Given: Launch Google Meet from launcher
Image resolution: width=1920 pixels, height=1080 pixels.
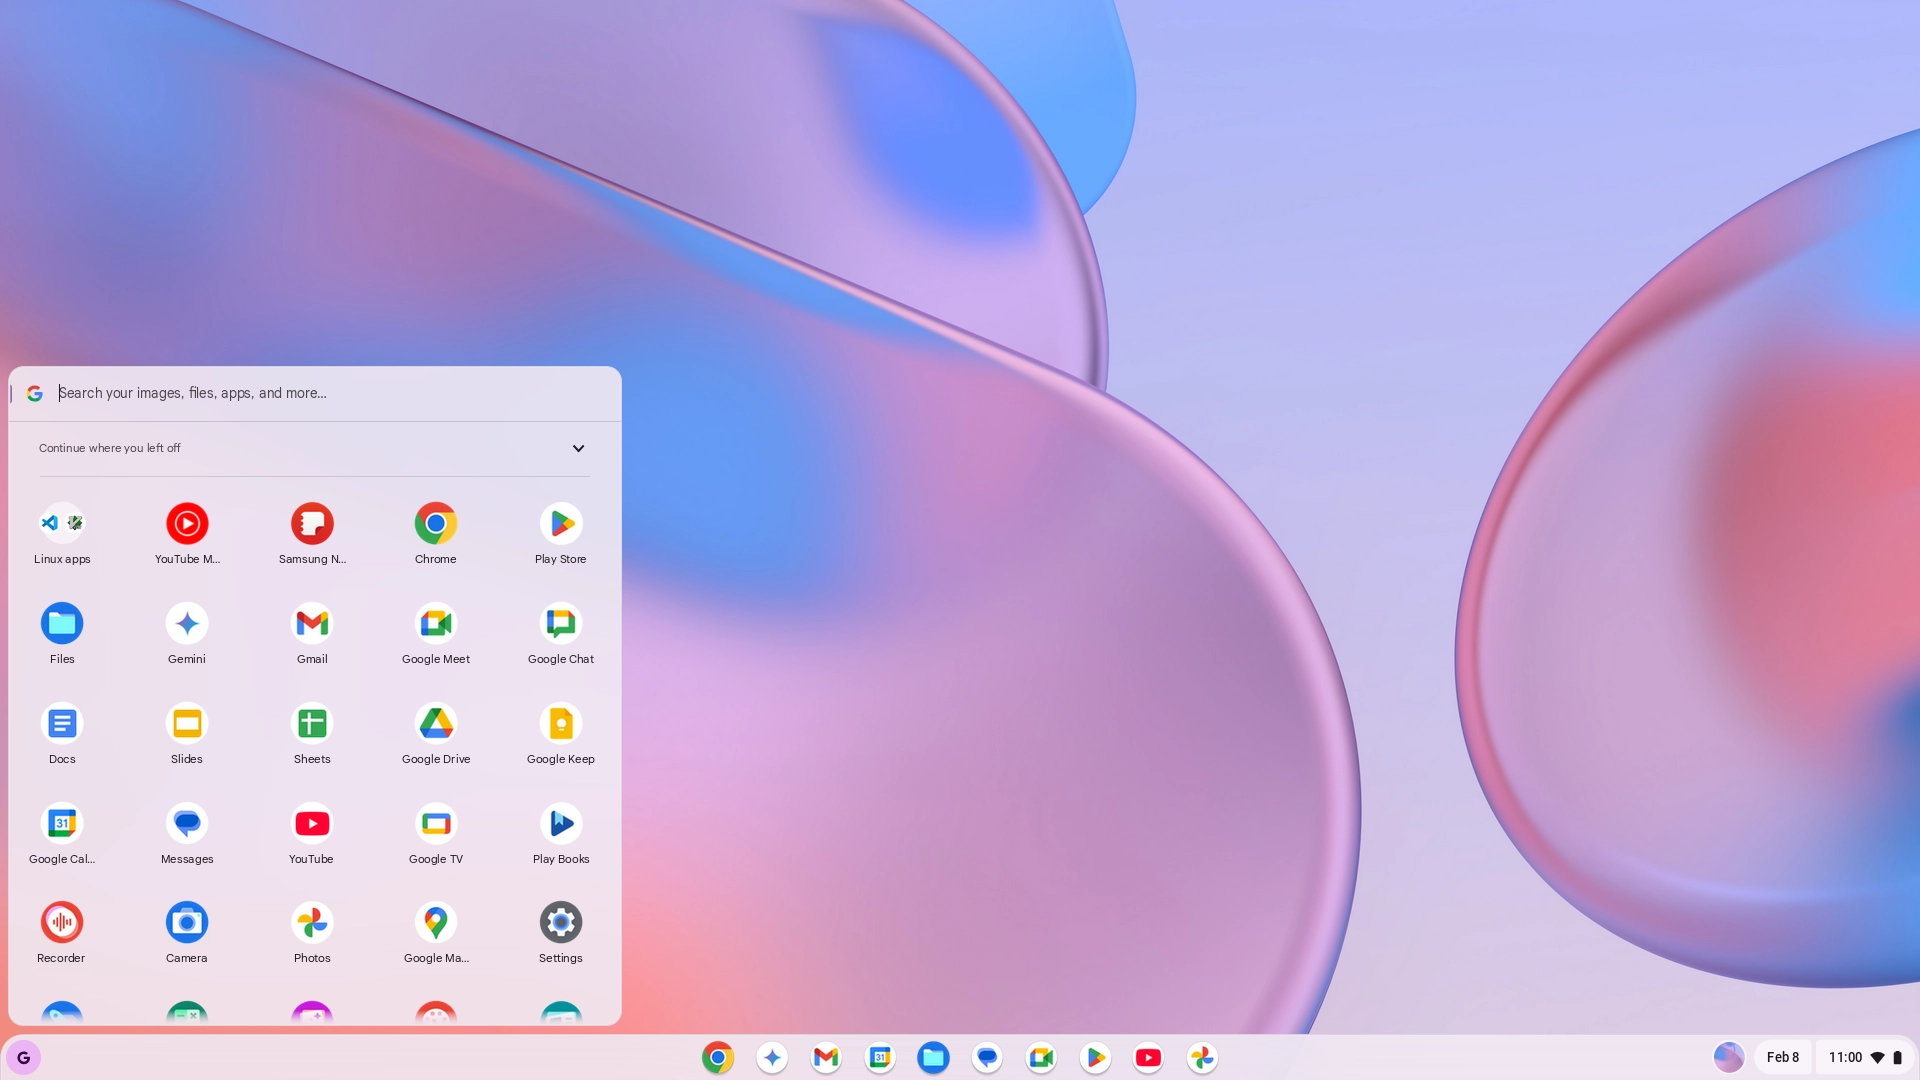Looking at the screenshot, I should 436,624.
